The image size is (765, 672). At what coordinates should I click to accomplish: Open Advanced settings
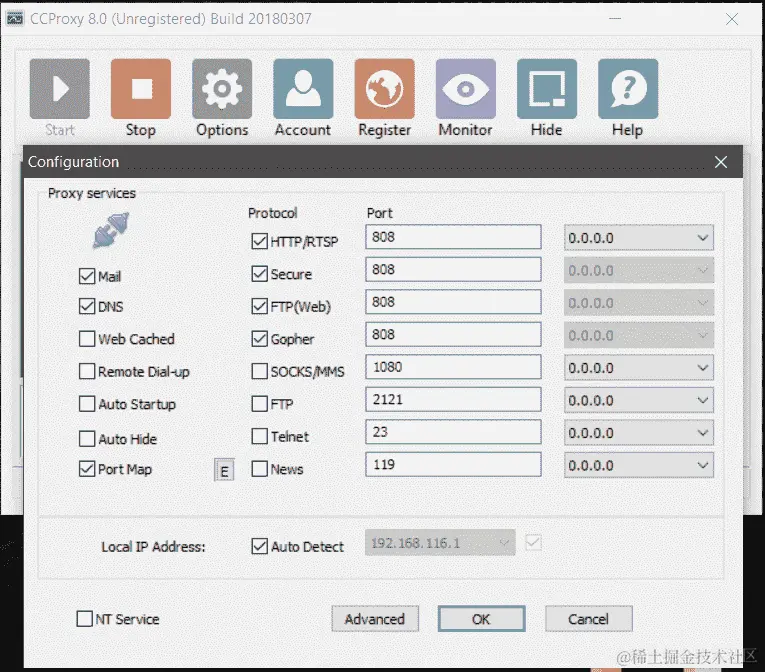click(x=375, y=619)
